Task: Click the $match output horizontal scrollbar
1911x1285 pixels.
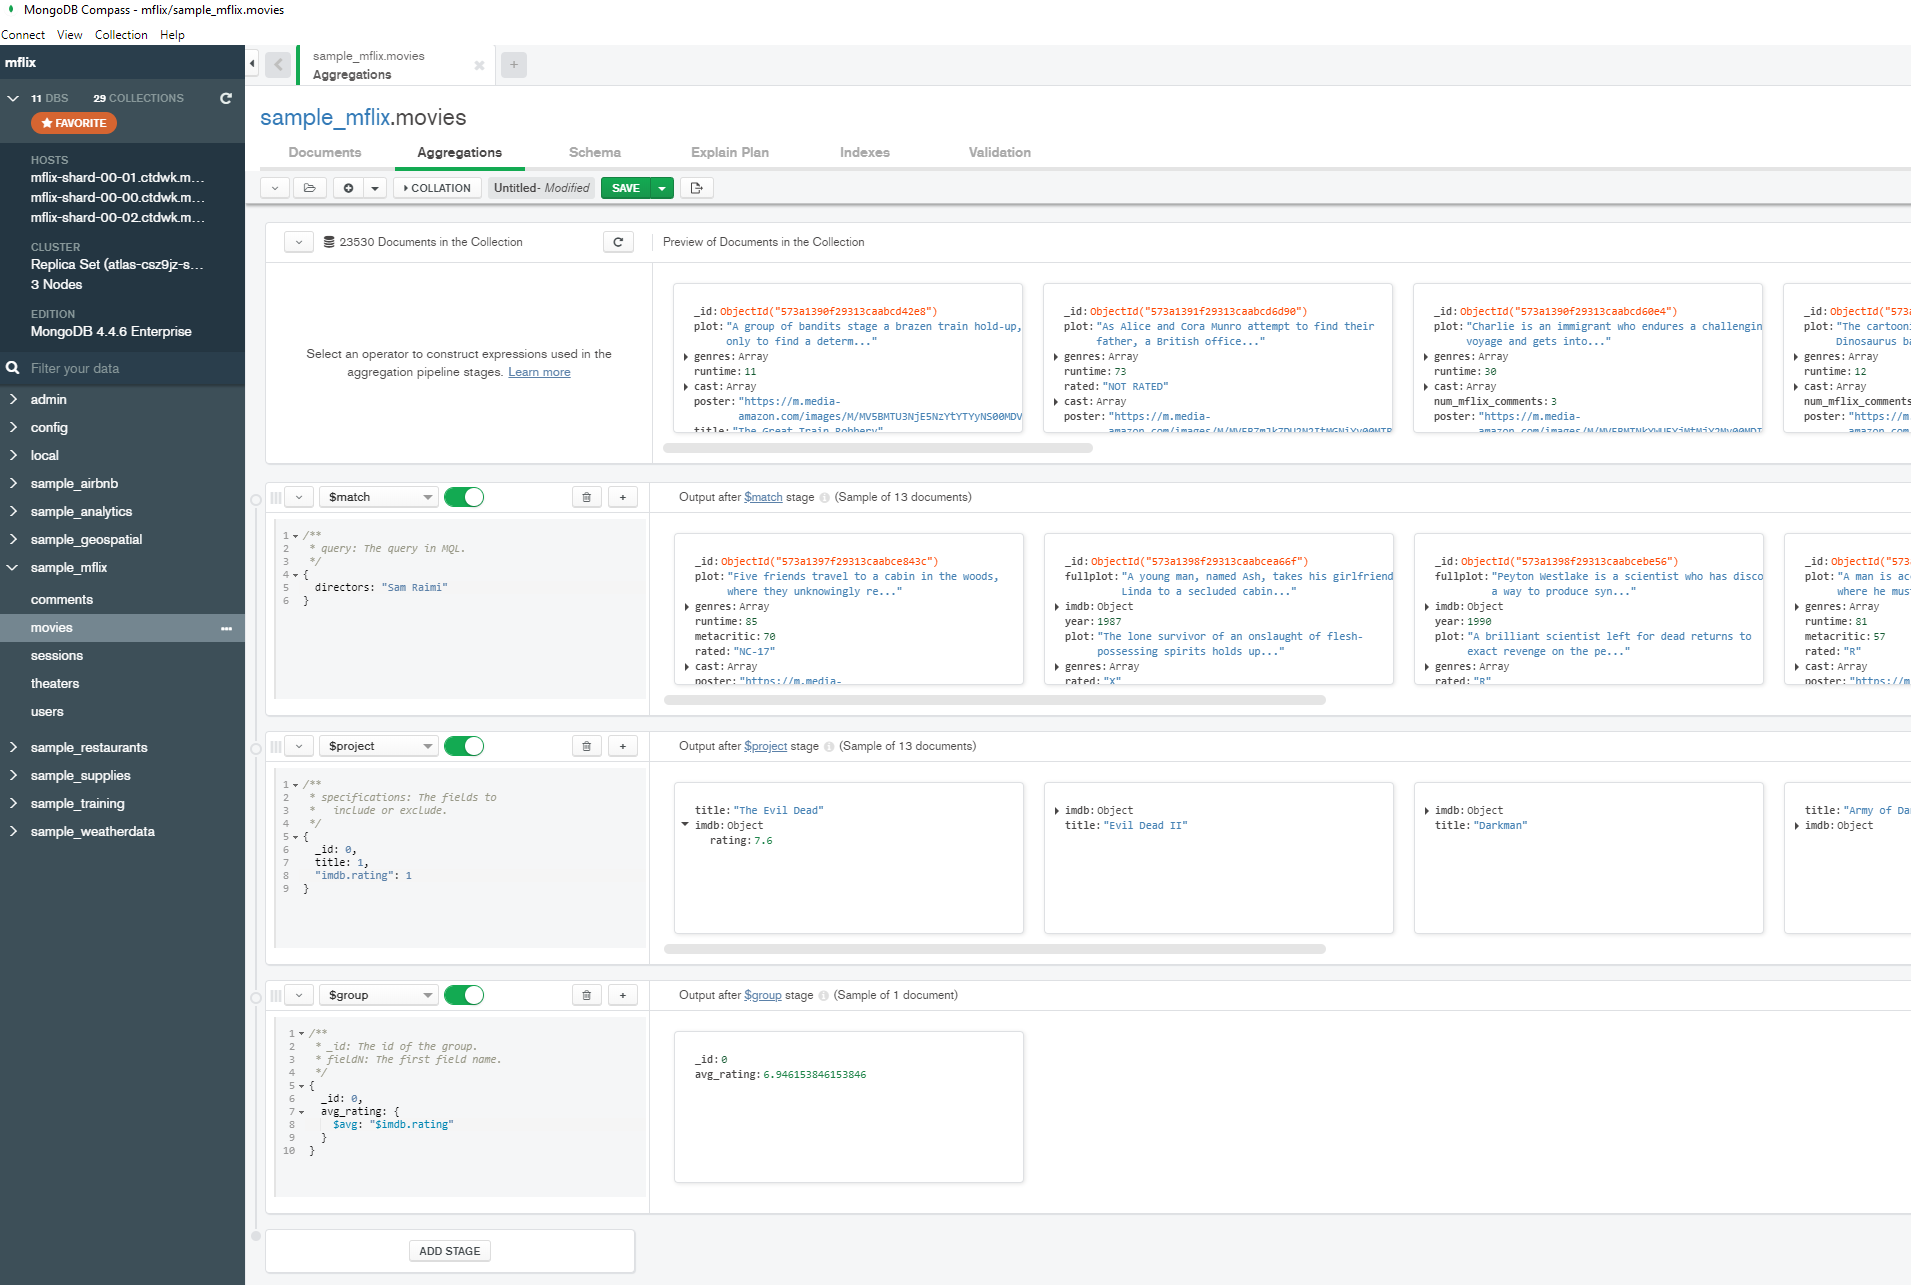Action: click(x=995, y=700)
